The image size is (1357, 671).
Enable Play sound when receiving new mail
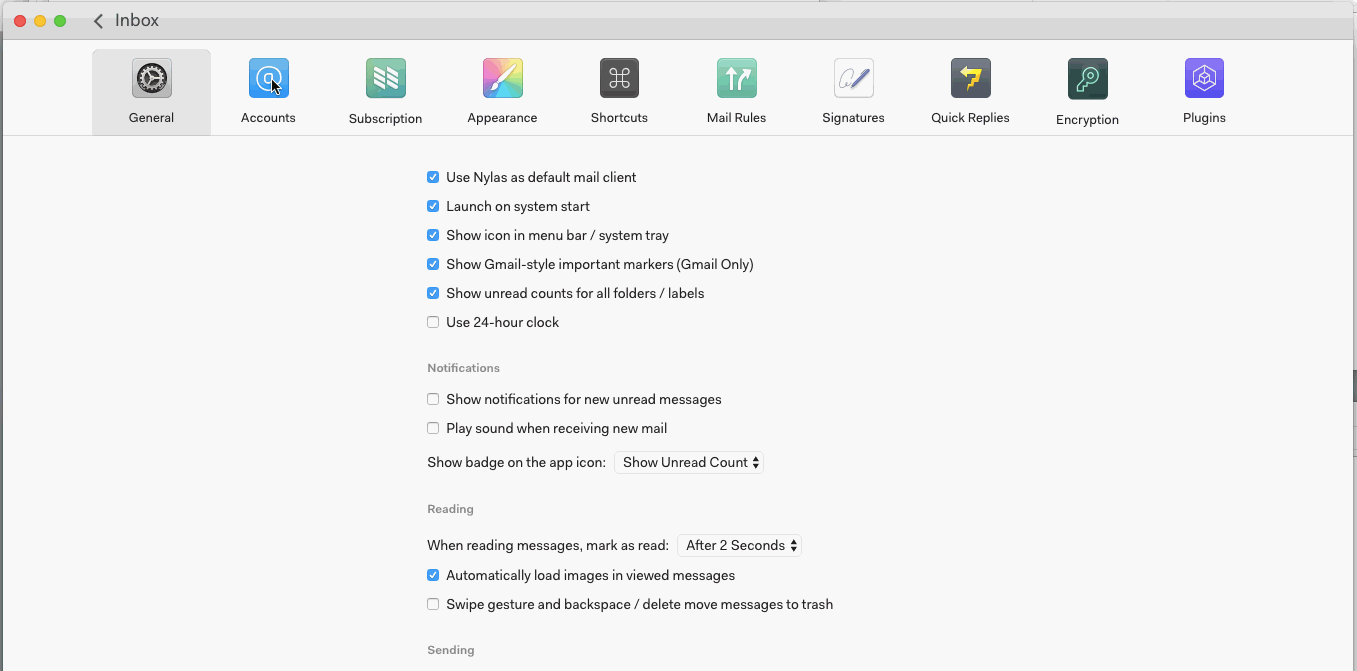433,428
